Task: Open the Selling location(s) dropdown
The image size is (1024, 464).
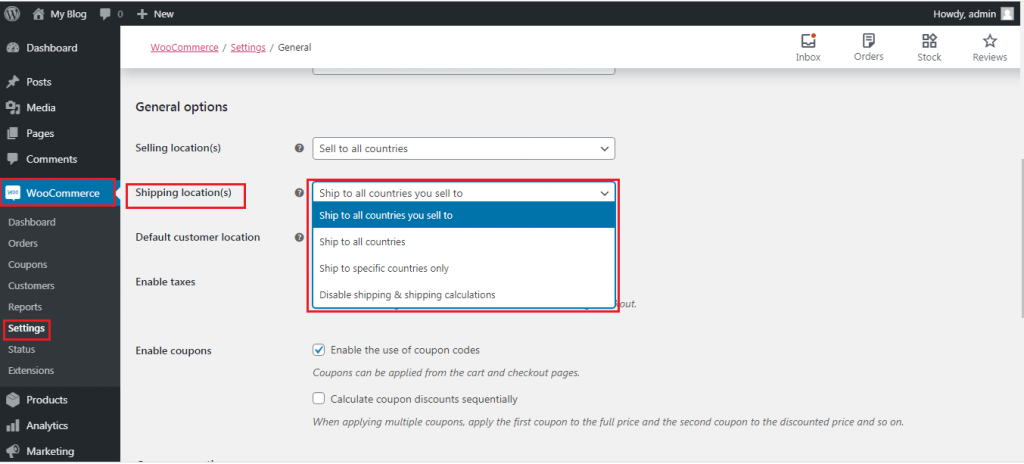Action: click(464, 148)
